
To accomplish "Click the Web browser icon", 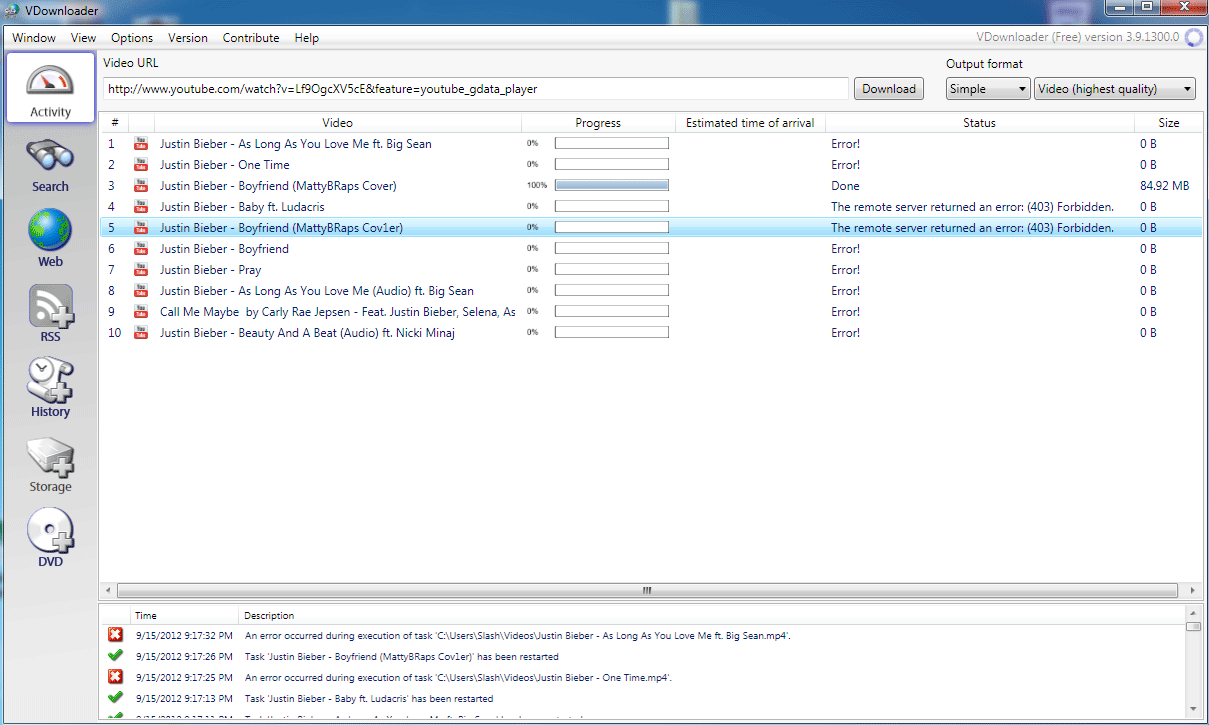I will coord(49,236).
